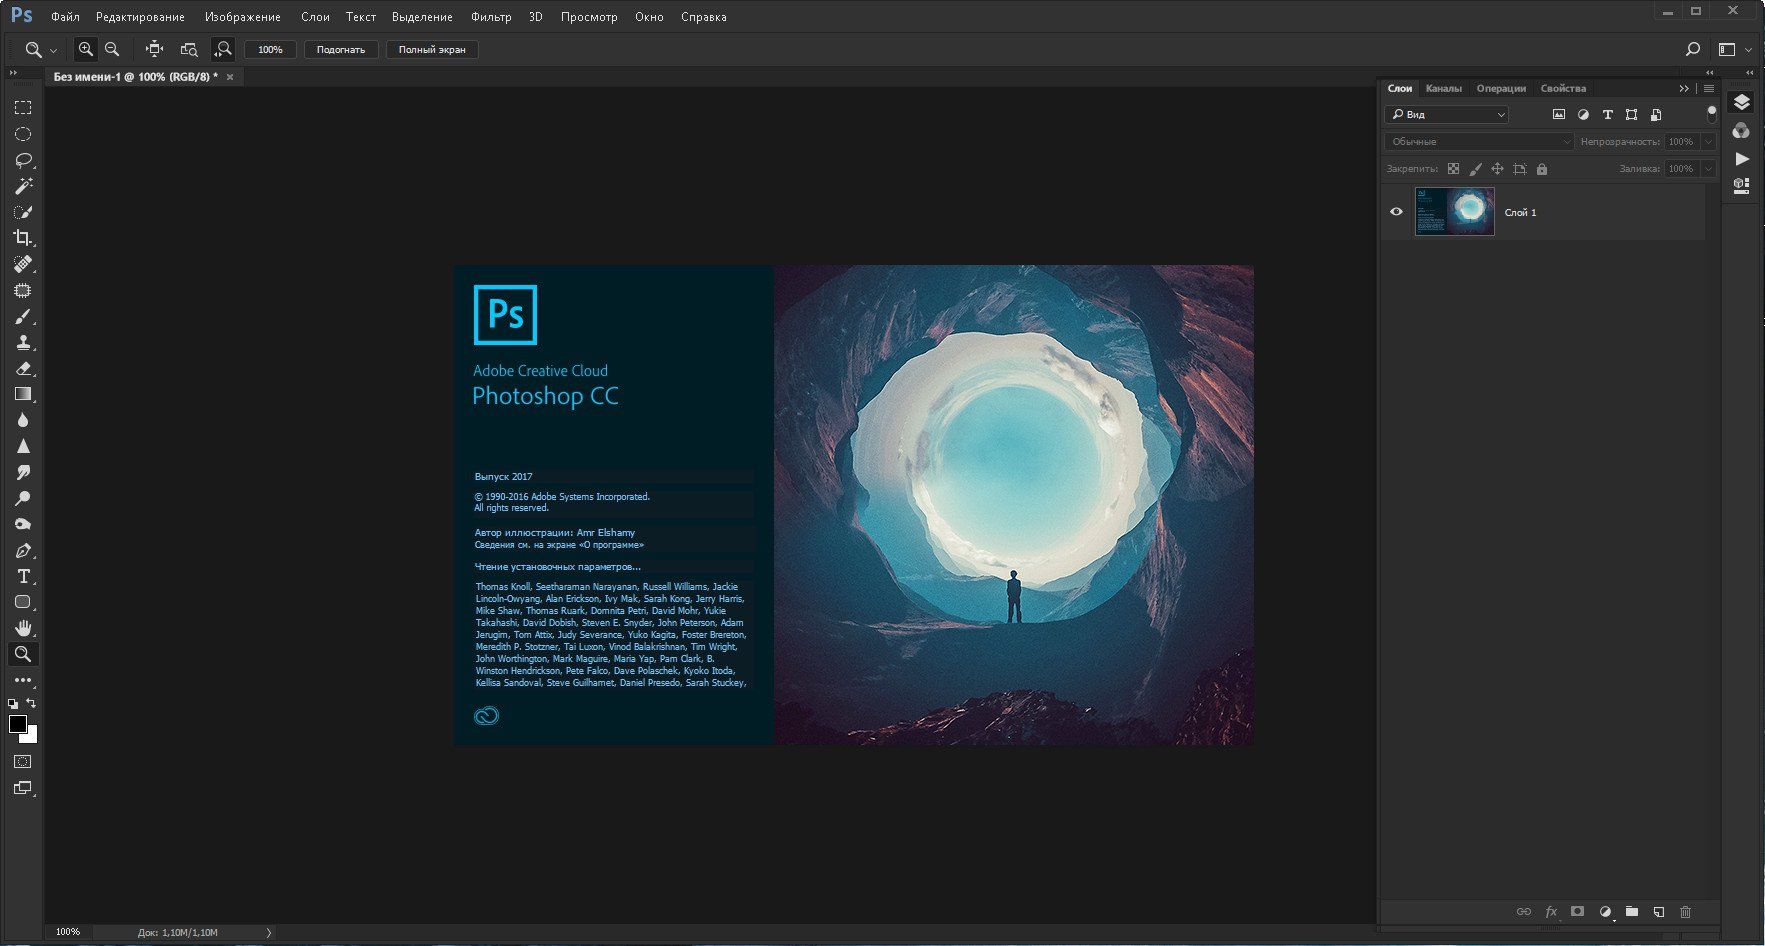Select the Rectangular Marquee tool
Screen dimensions: 1765x946
[x=23, y=107]
